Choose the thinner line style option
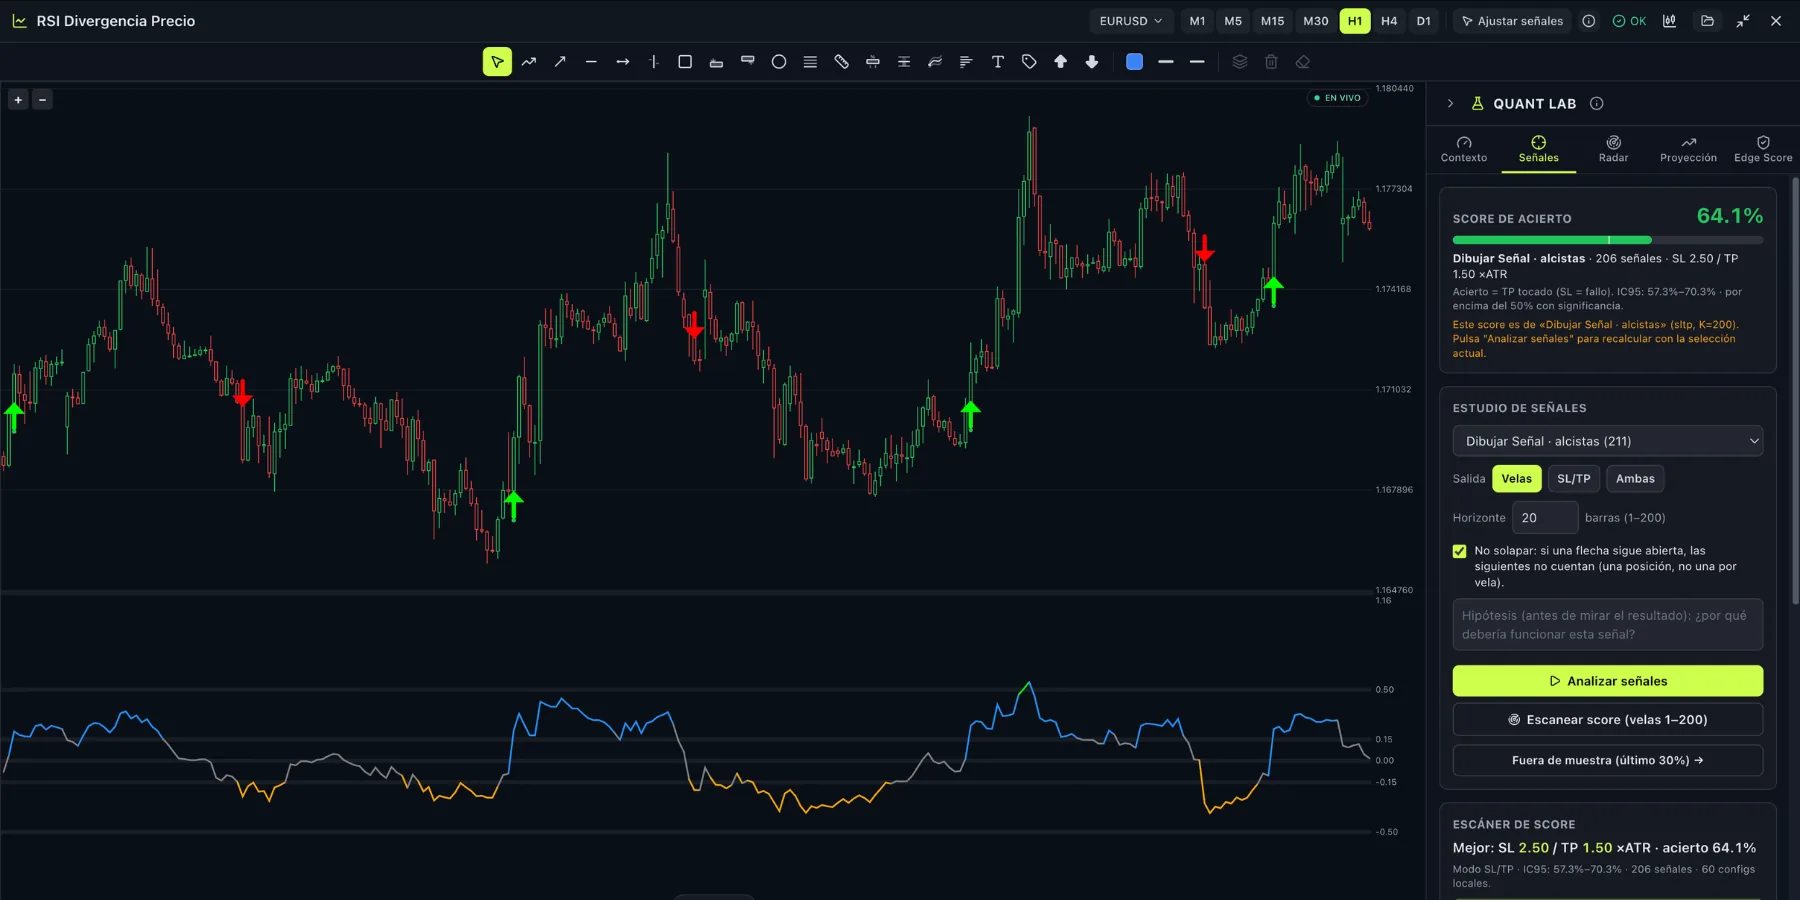The height and width of the screenshot is (900, 1800). click(1197, 62)
